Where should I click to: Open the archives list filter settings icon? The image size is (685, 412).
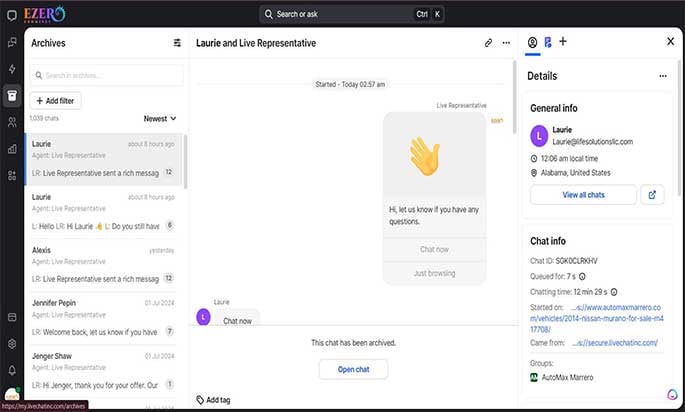click(x=177, y=43)
